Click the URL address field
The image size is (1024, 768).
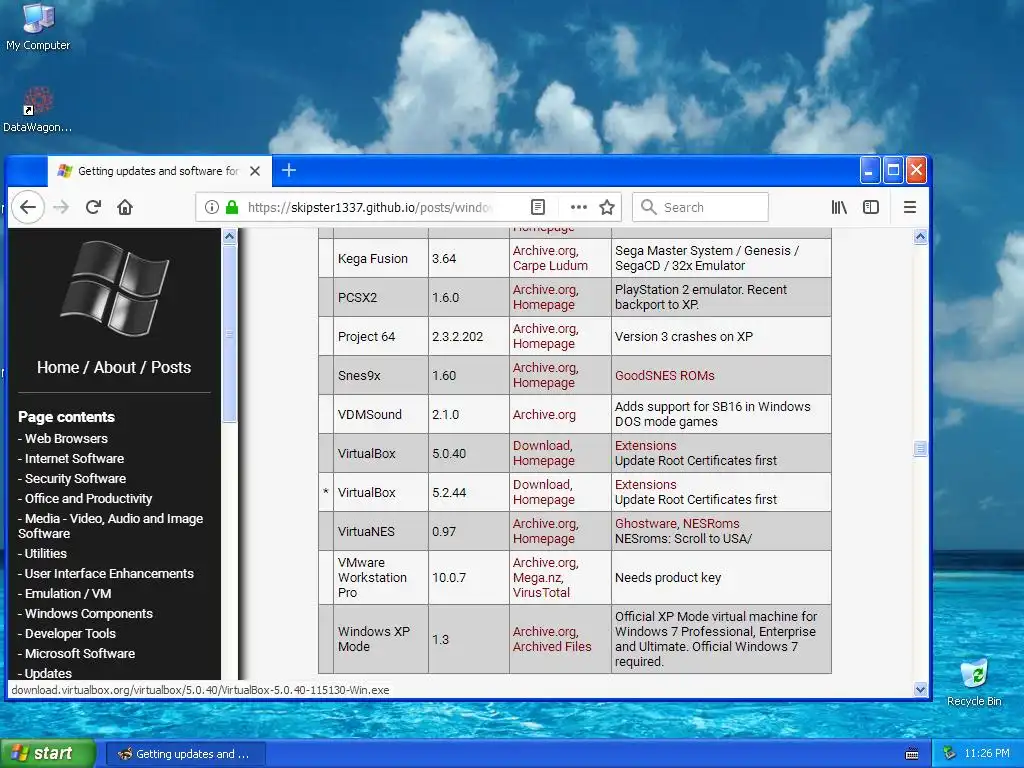point(370,207)
